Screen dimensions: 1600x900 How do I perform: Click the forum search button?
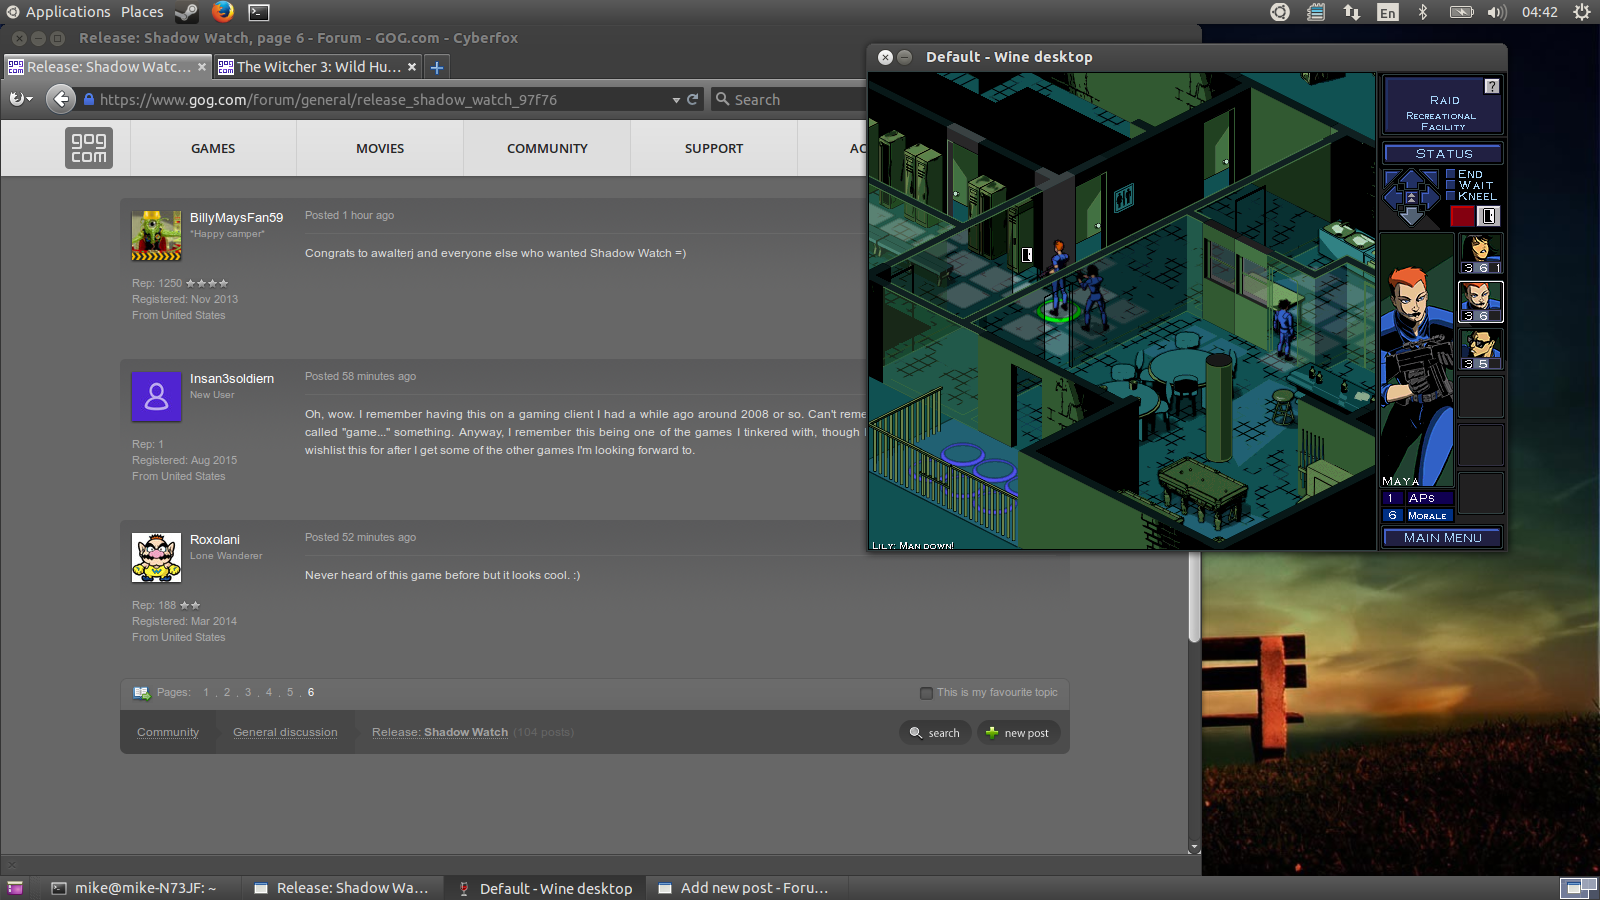[935, 733]
